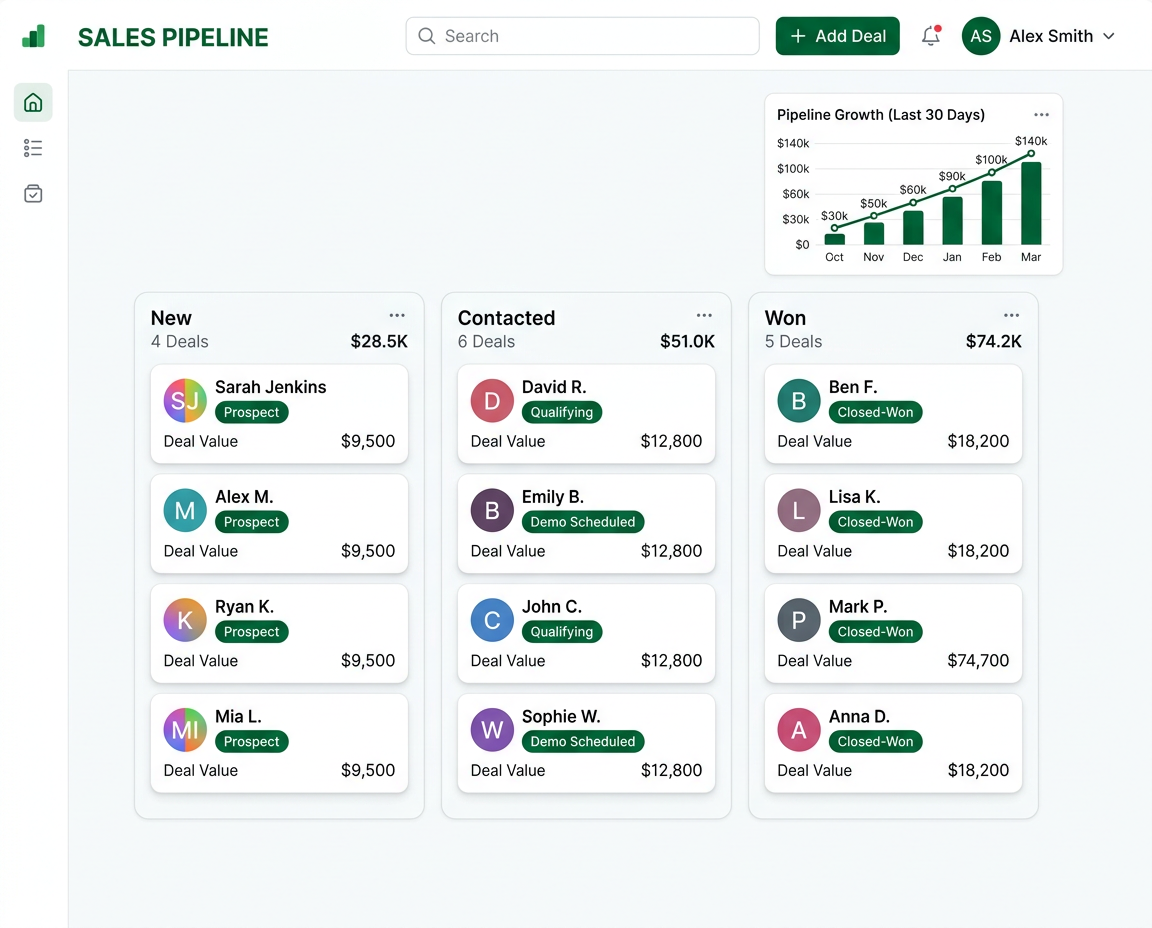Open the Ryan K. deal name
The height and width of the screenshot is (928, 1152).
[x=244, y=607]
